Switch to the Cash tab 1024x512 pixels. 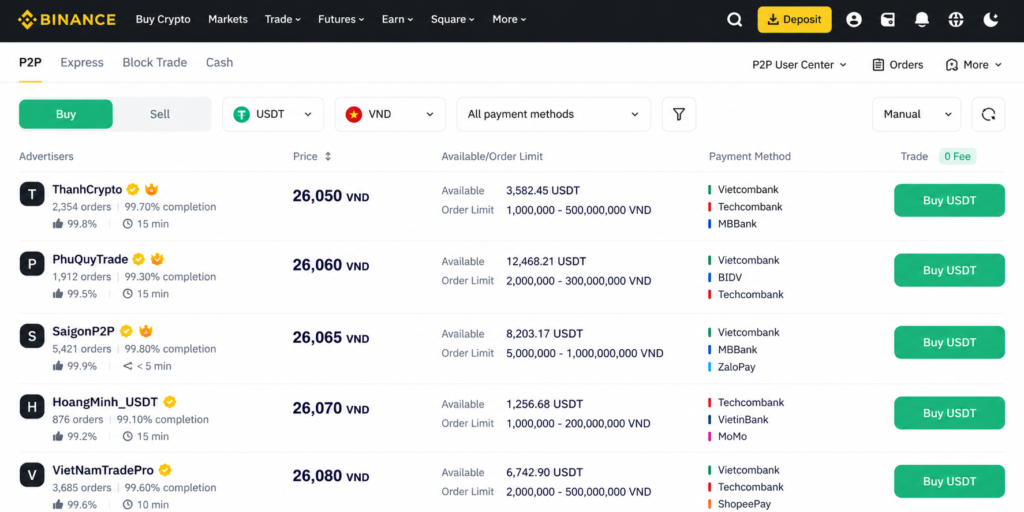coord(219,63)
